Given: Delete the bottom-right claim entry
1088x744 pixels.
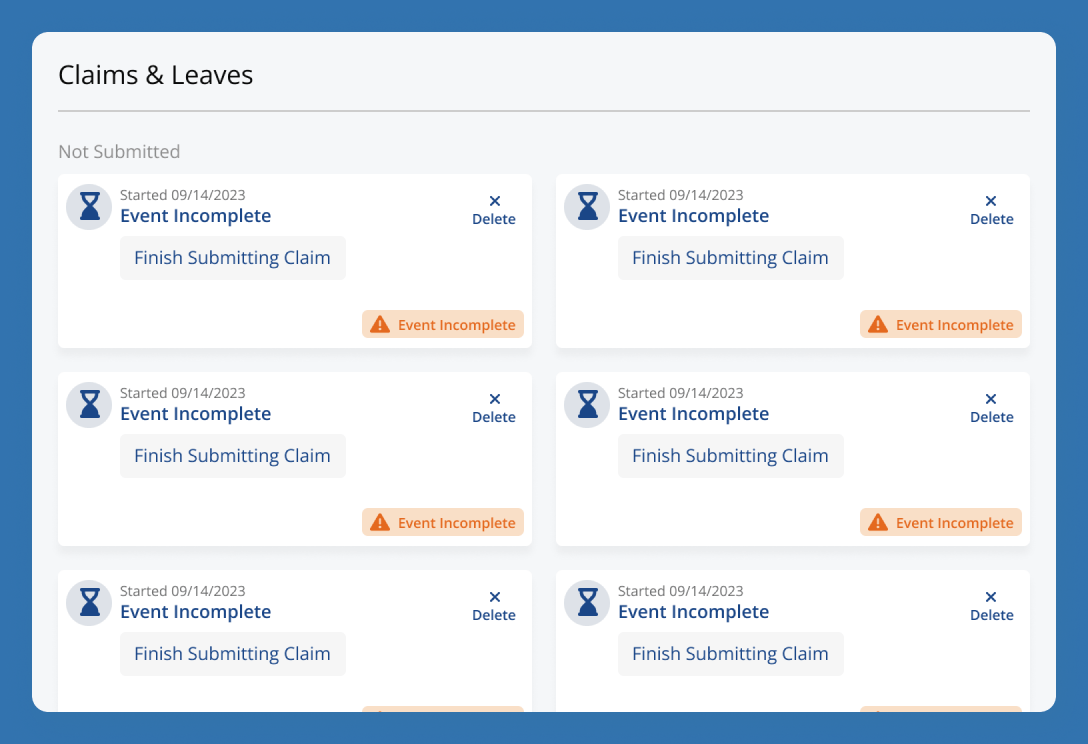Looking at the screenshot, I should tap(991, 603).
